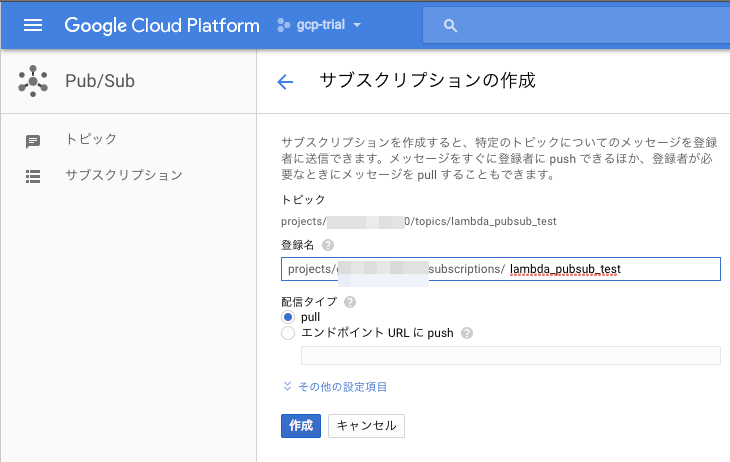The width and height of the screenshot is (730, 462).
Task: Click the Pub/Sub product icon
Action: click(33, 81)
